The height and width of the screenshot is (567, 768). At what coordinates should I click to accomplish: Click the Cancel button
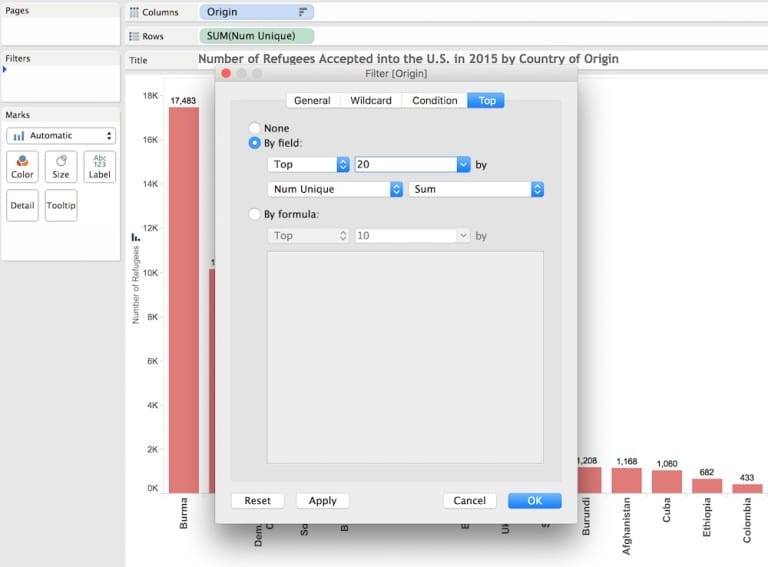click(469, 500)
